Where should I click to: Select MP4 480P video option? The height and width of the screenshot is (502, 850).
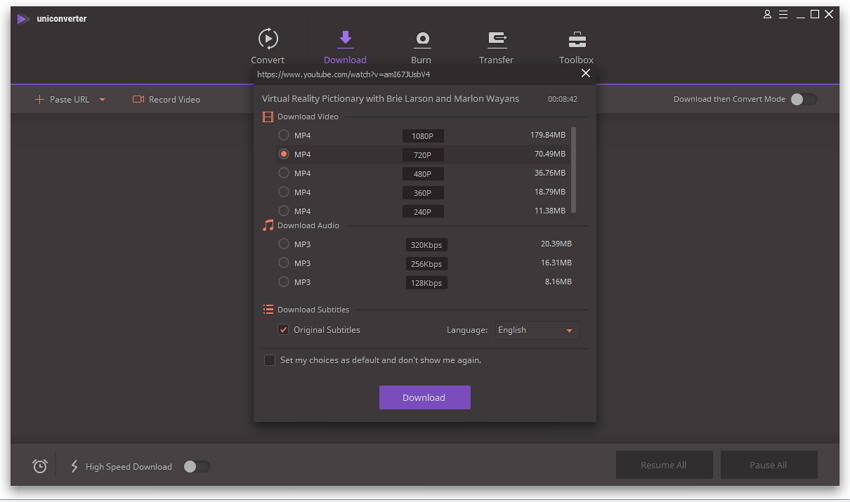coord(284,173)
